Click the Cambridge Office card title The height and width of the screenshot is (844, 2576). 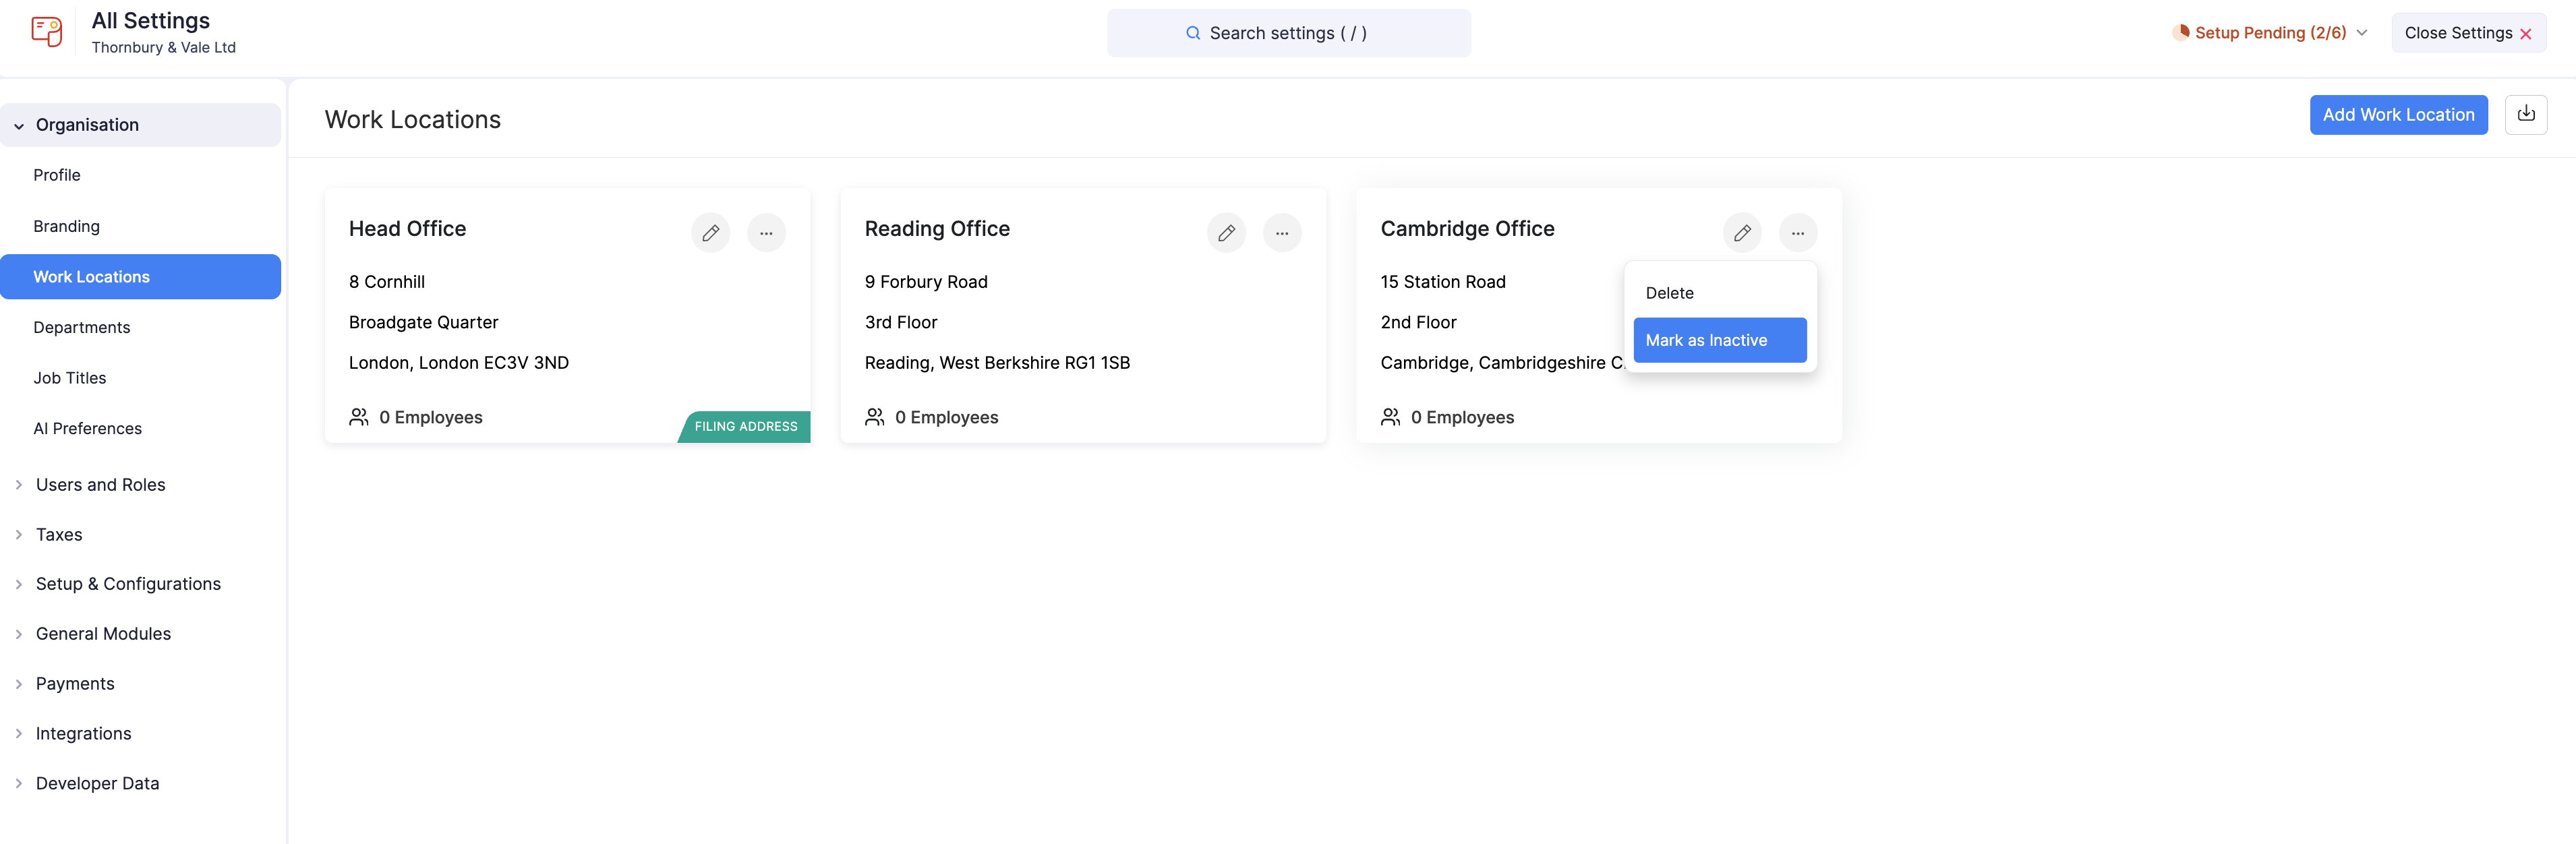tap(1467, 229)
